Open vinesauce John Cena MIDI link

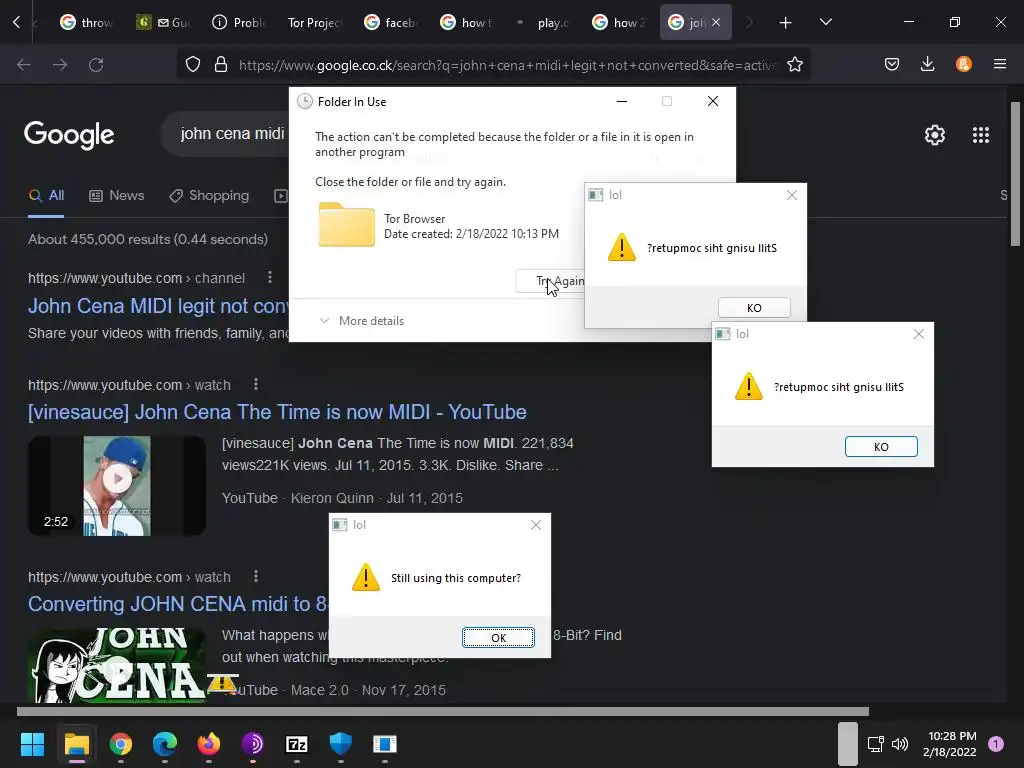click(277, 412)
